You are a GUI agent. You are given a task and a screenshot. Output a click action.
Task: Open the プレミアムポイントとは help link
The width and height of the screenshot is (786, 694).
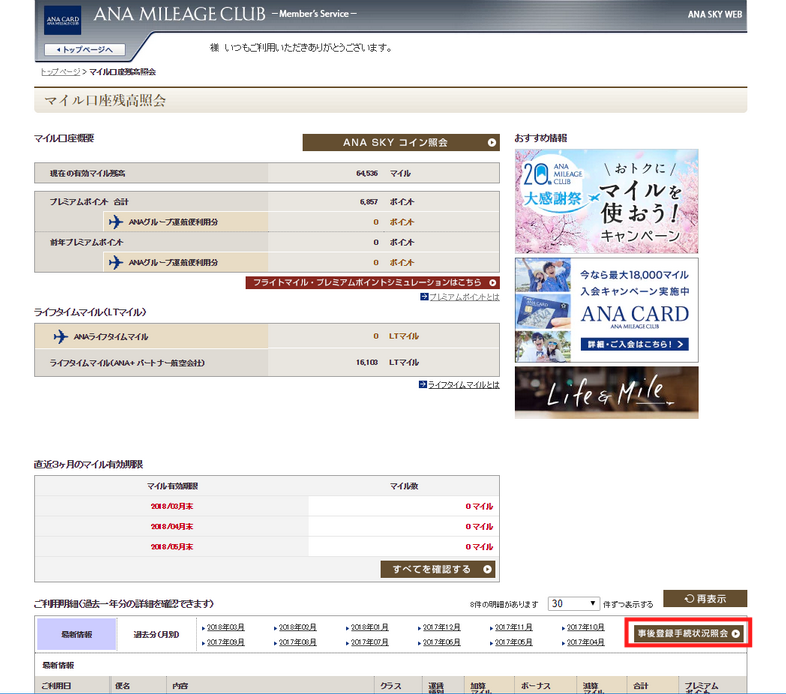click(464, 297)
